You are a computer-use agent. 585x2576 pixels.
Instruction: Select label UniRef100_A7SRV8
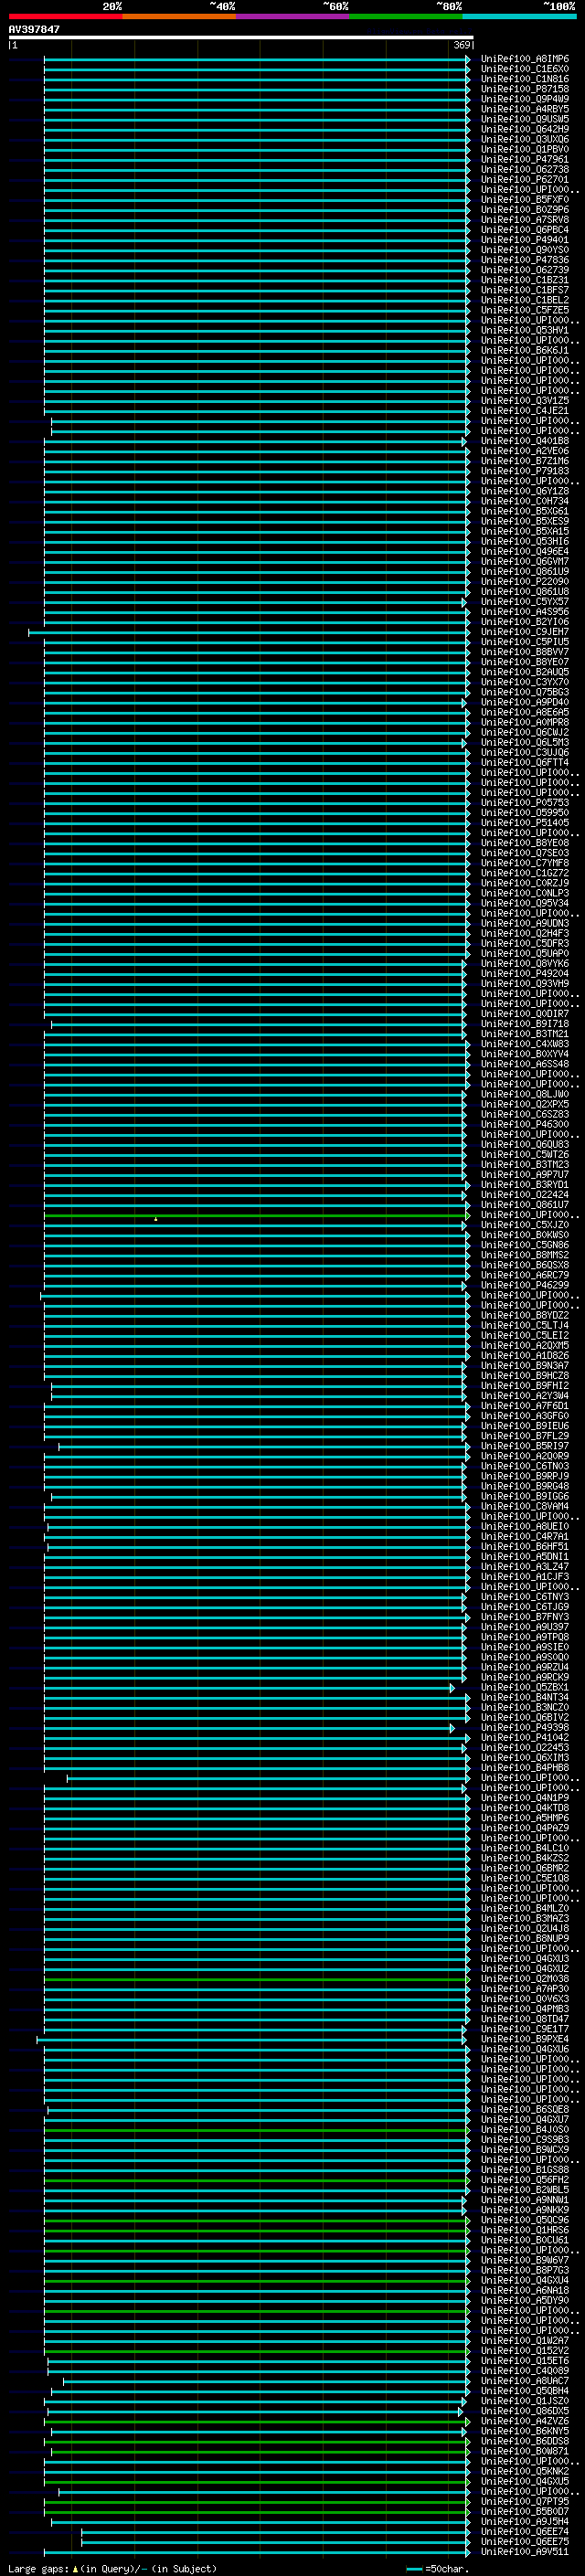[x=524, y=220]
